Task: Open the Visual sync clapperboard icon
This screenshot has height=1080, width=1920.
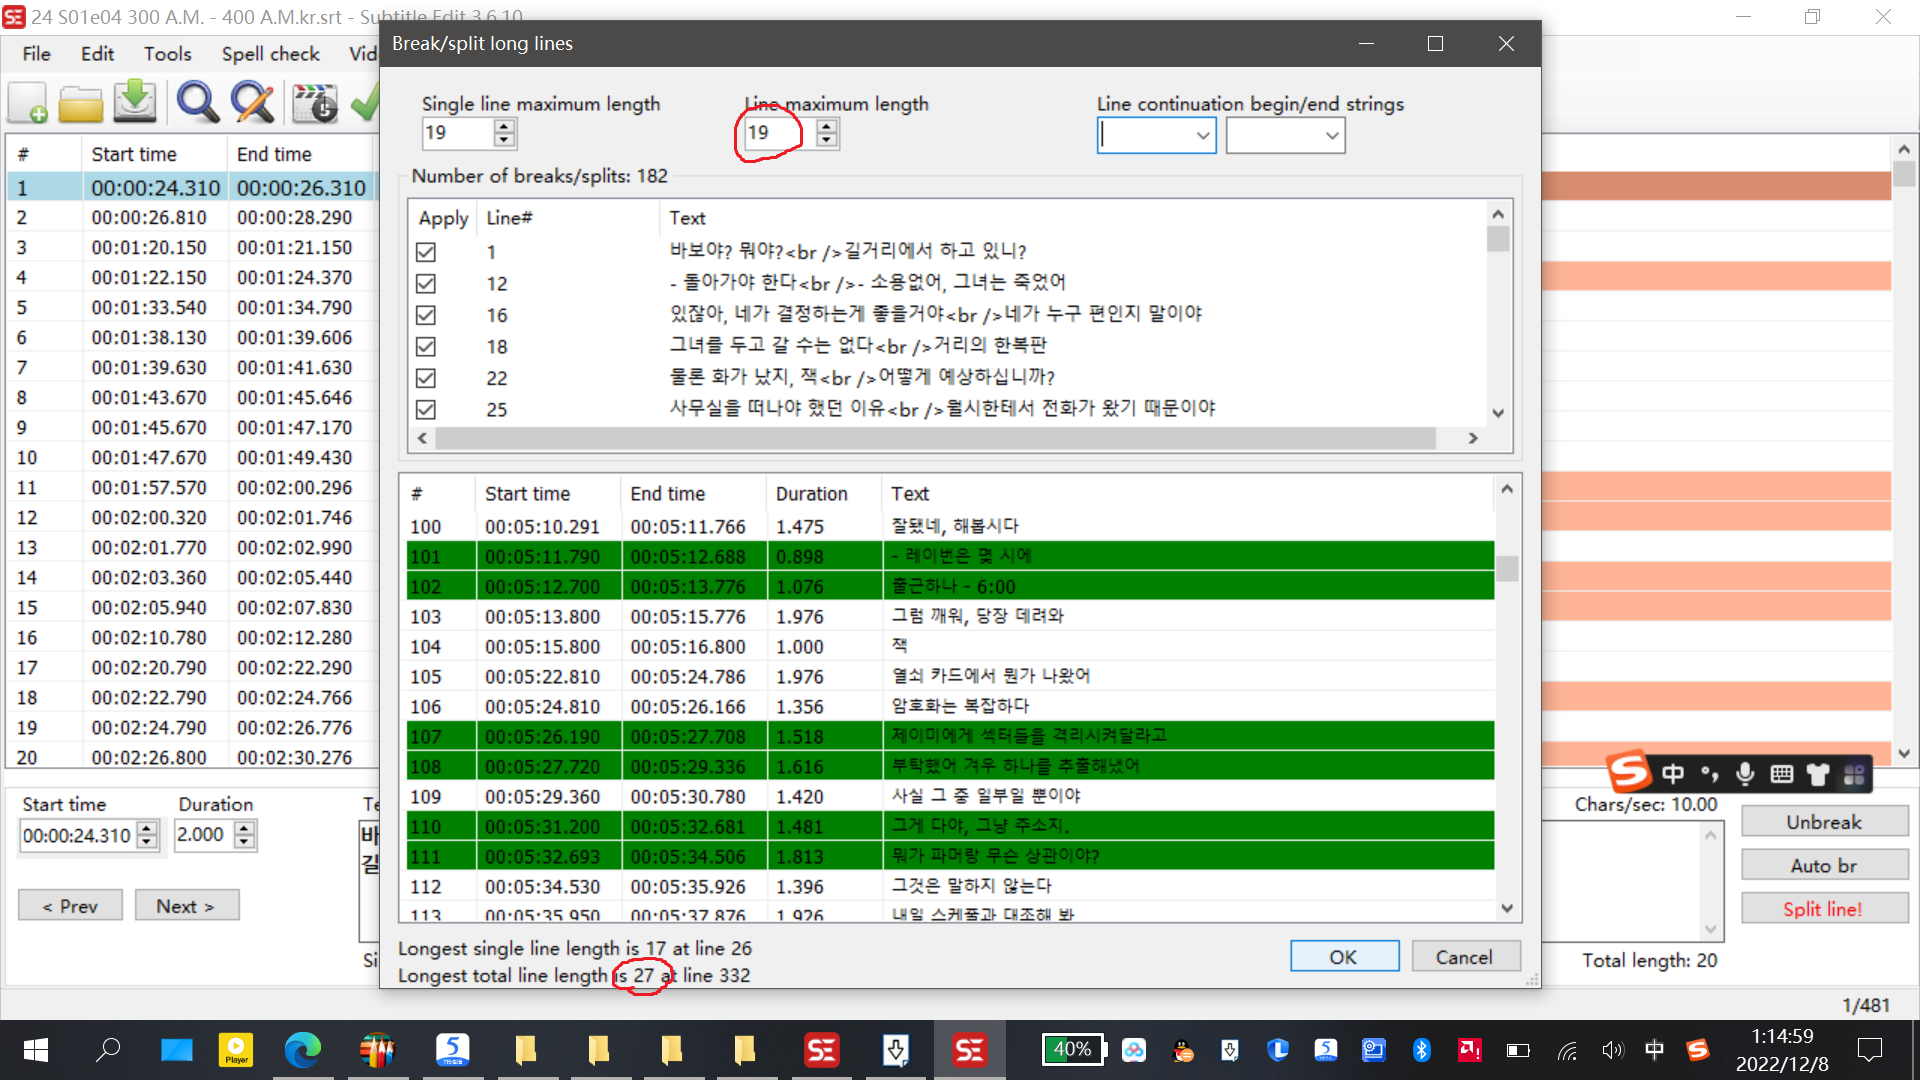Action: [315, 103]
